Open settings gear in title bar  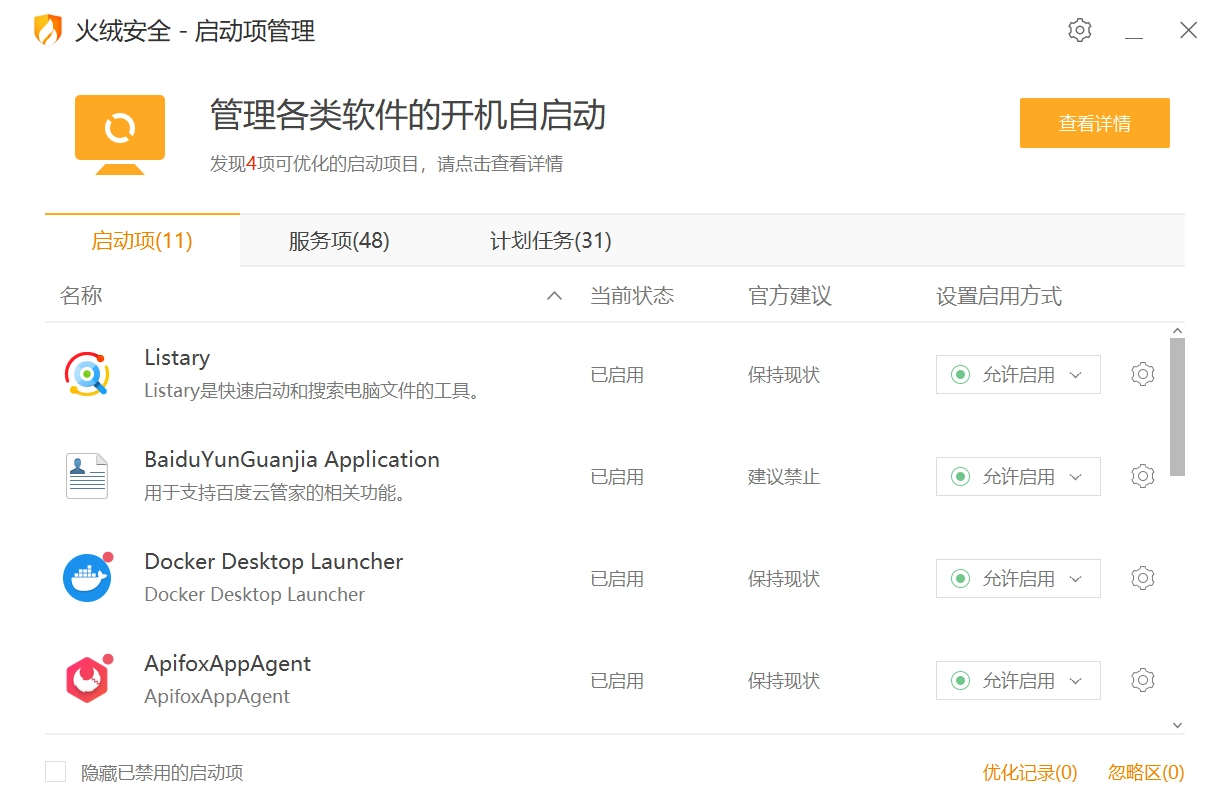[x=1079, y=30]
